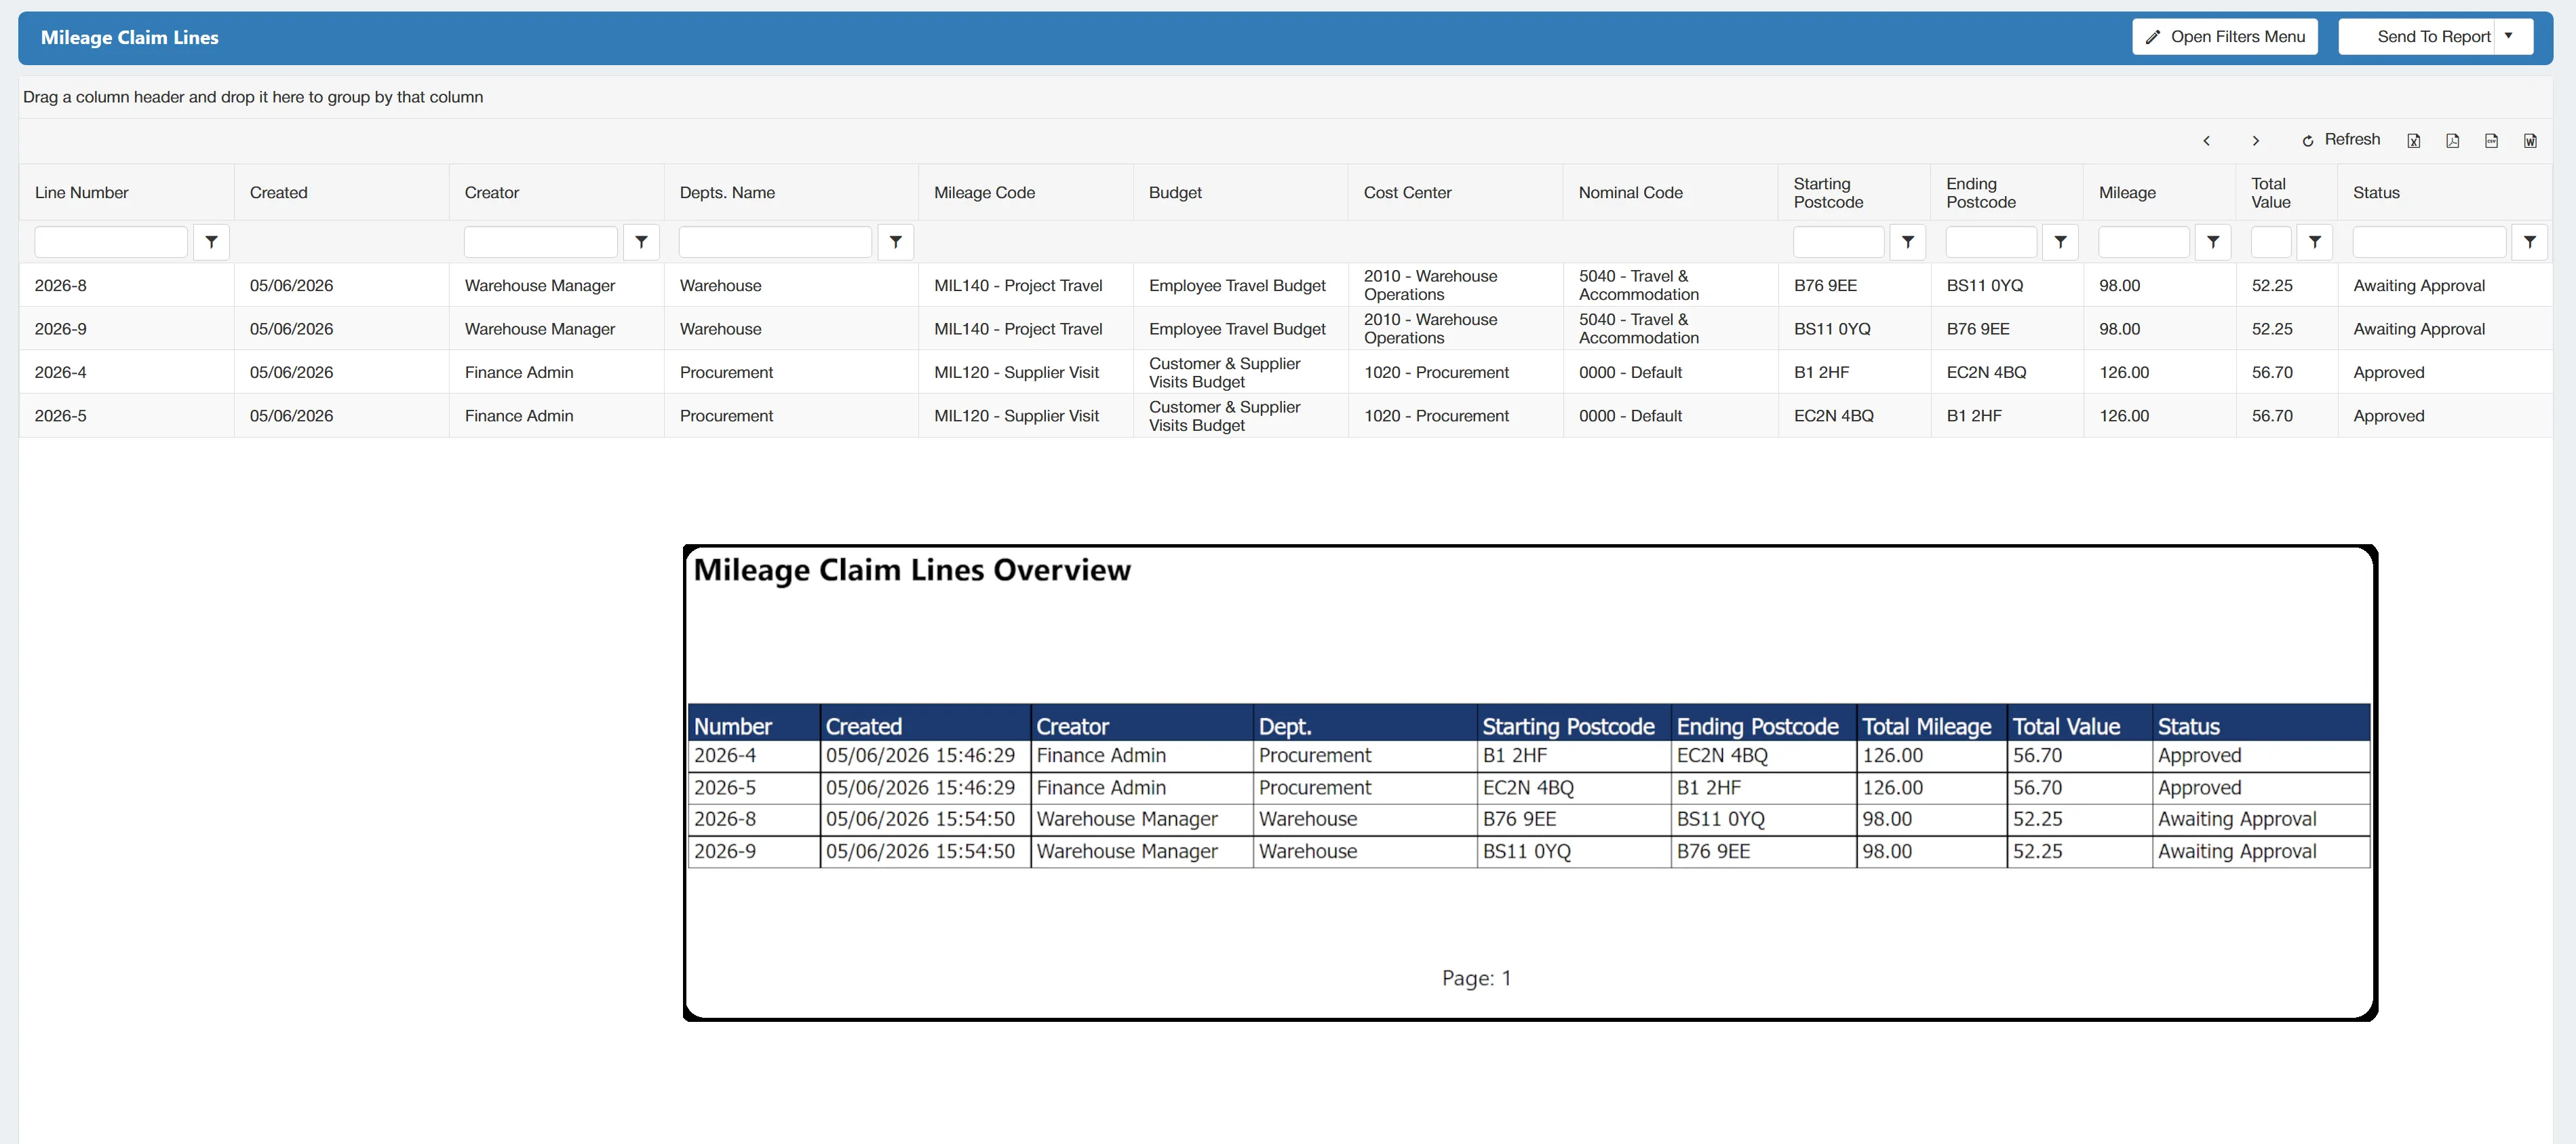Export the grid to Excel
Image resolution: width=2576 pixels, height=1144 pixels.
[2413, 141]
